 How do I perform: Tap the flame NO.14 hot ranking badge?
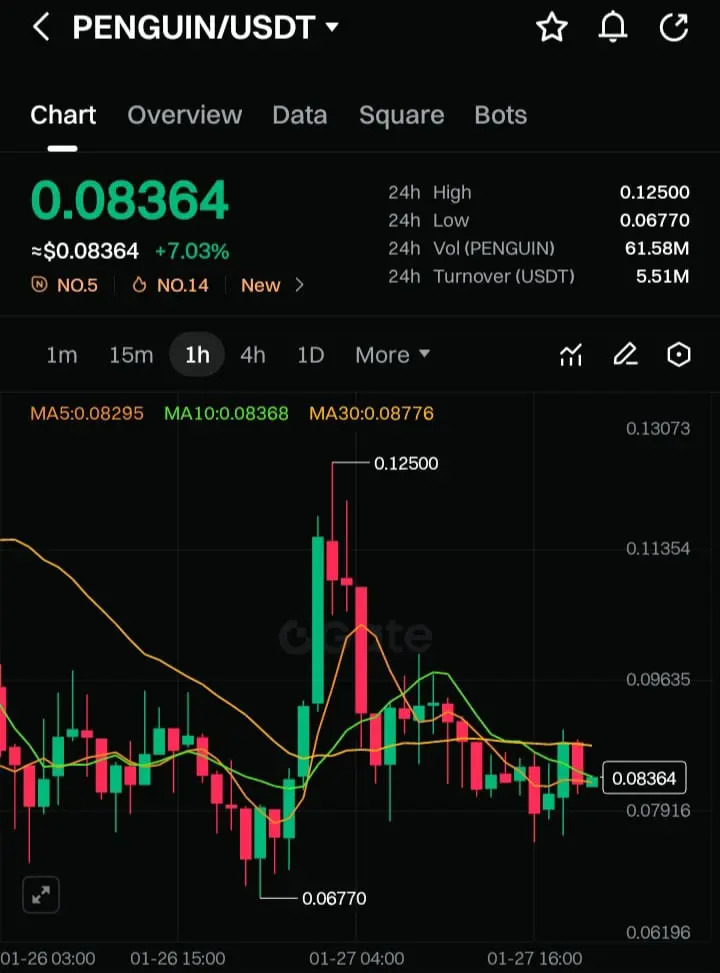[x=170, y=285]
